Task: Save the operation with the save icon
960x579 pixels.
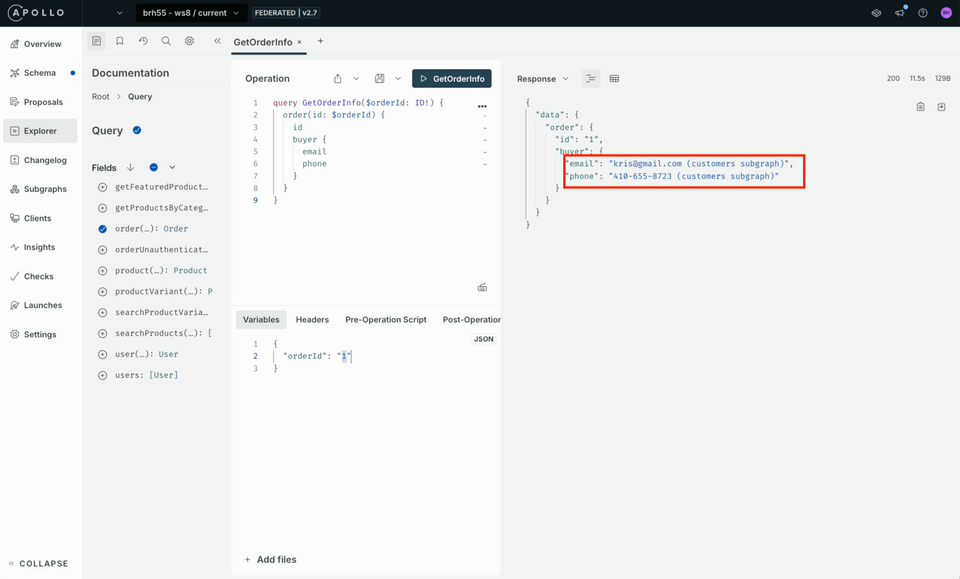Action: 379,78
